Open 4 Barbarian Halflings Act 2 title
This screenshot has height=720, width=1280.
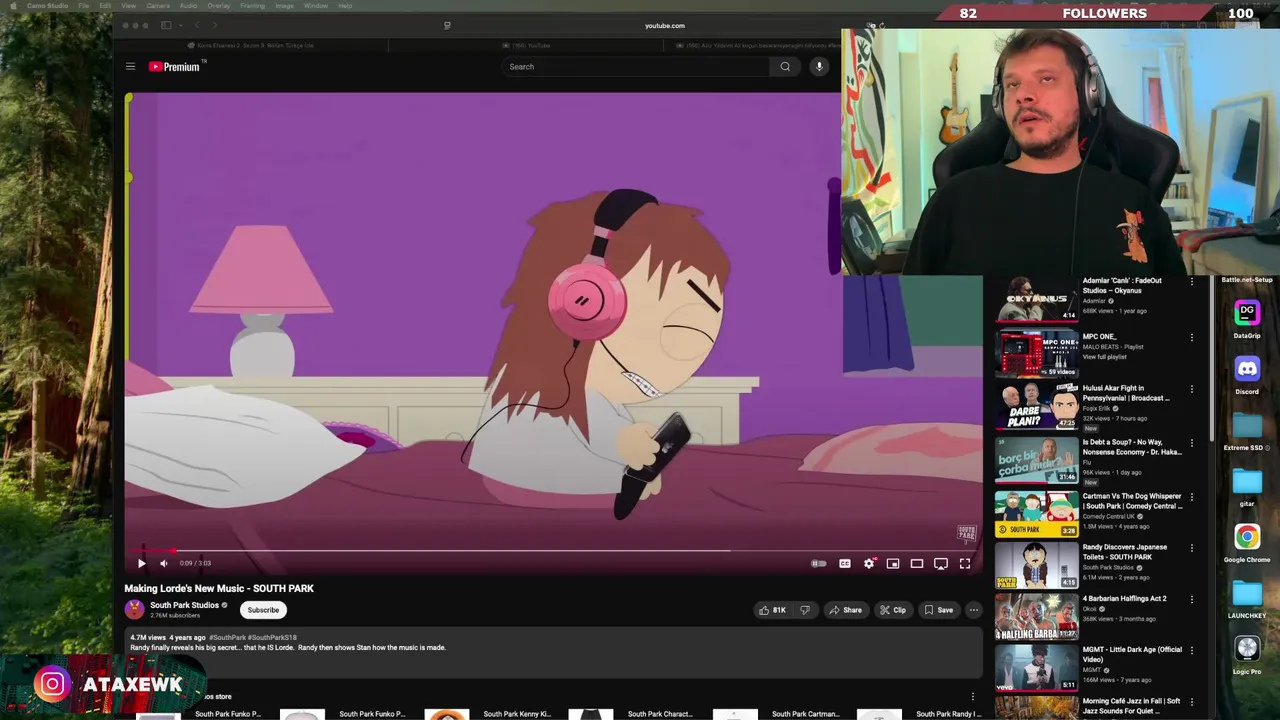click(x=1124, y=598)
